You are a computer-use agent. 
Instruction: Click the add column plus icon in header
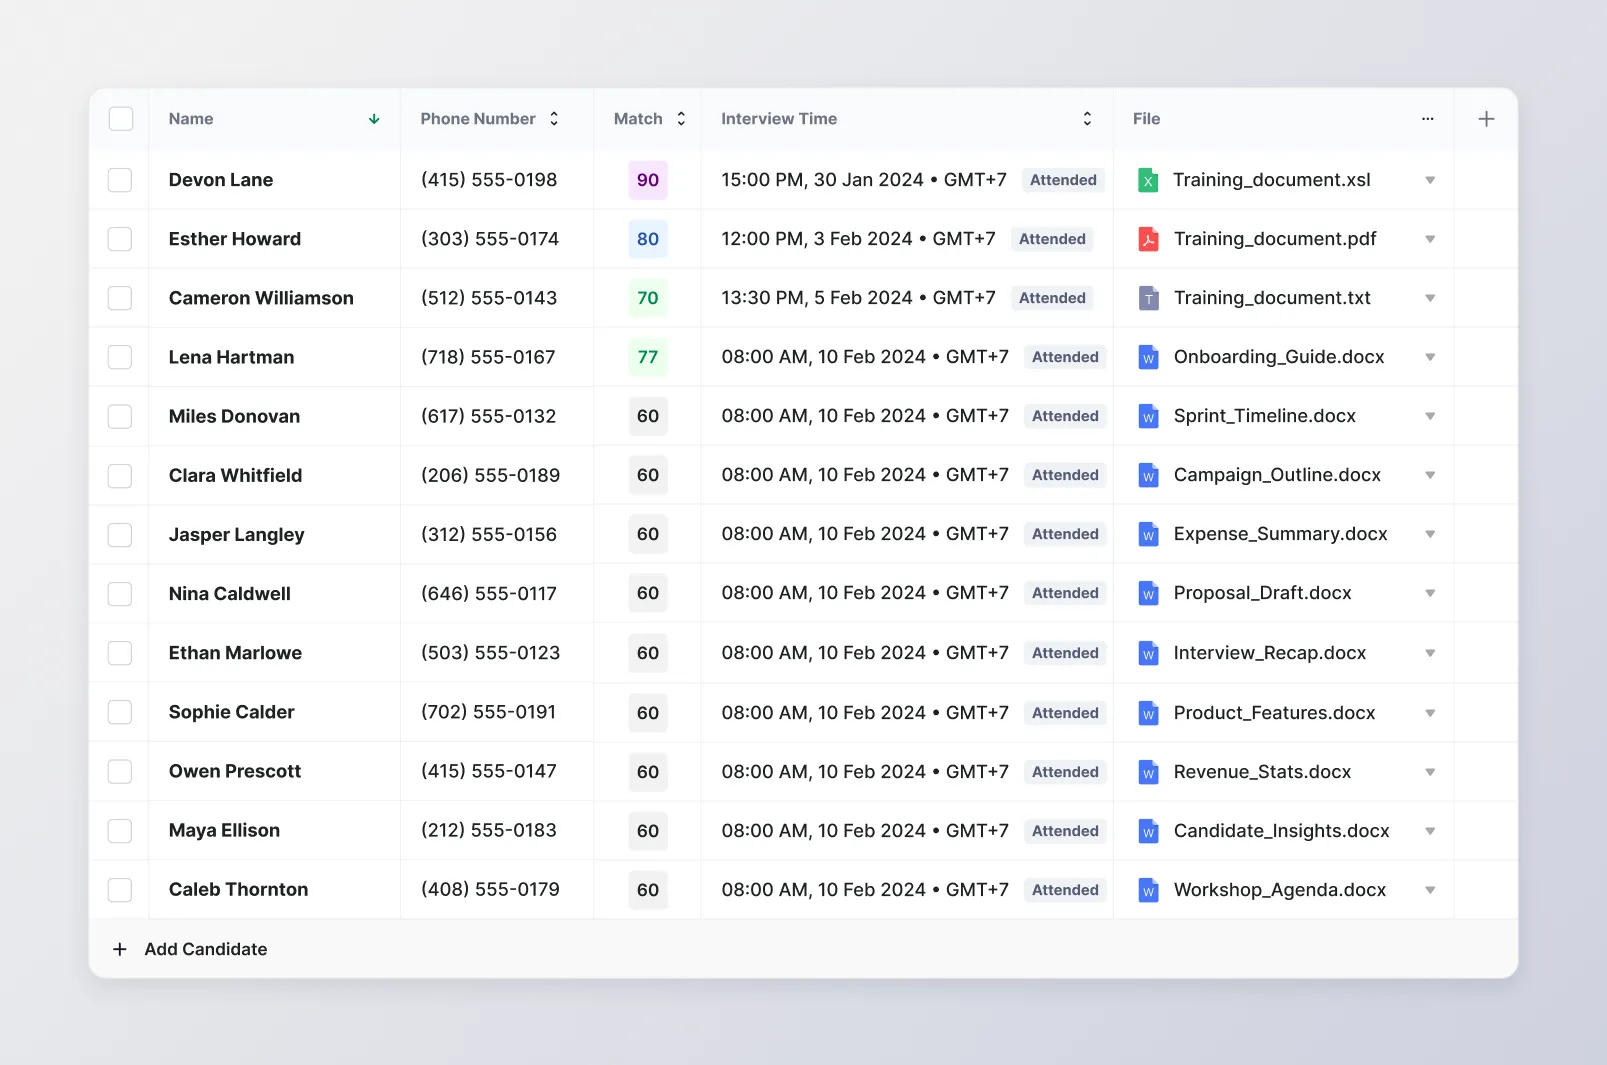pos(1486,119)
